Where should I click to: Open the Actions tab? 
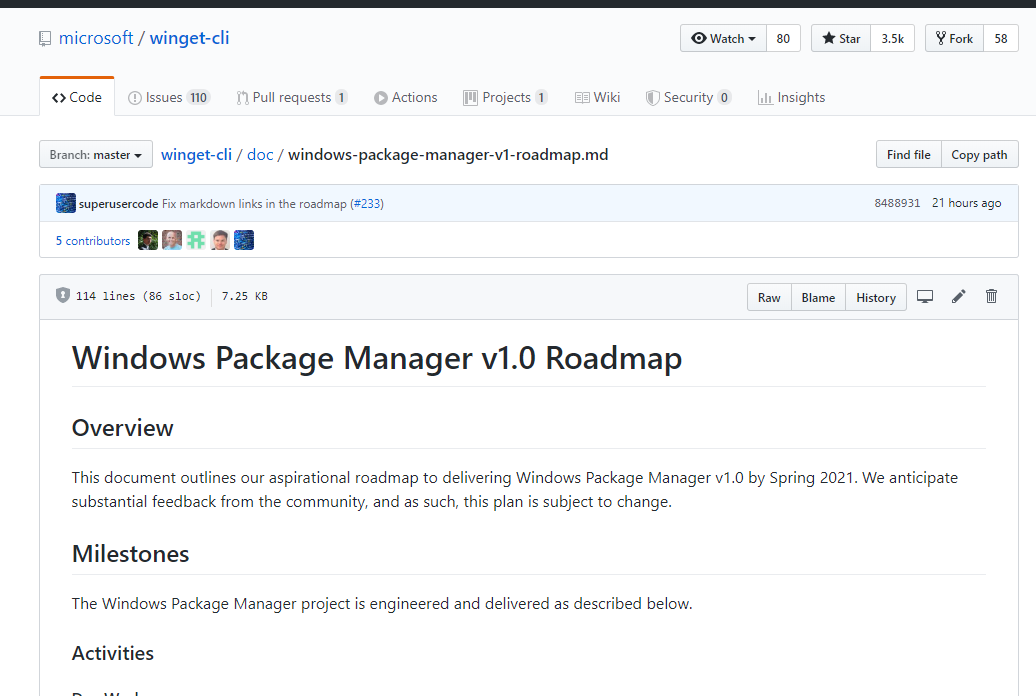(406, 97)
